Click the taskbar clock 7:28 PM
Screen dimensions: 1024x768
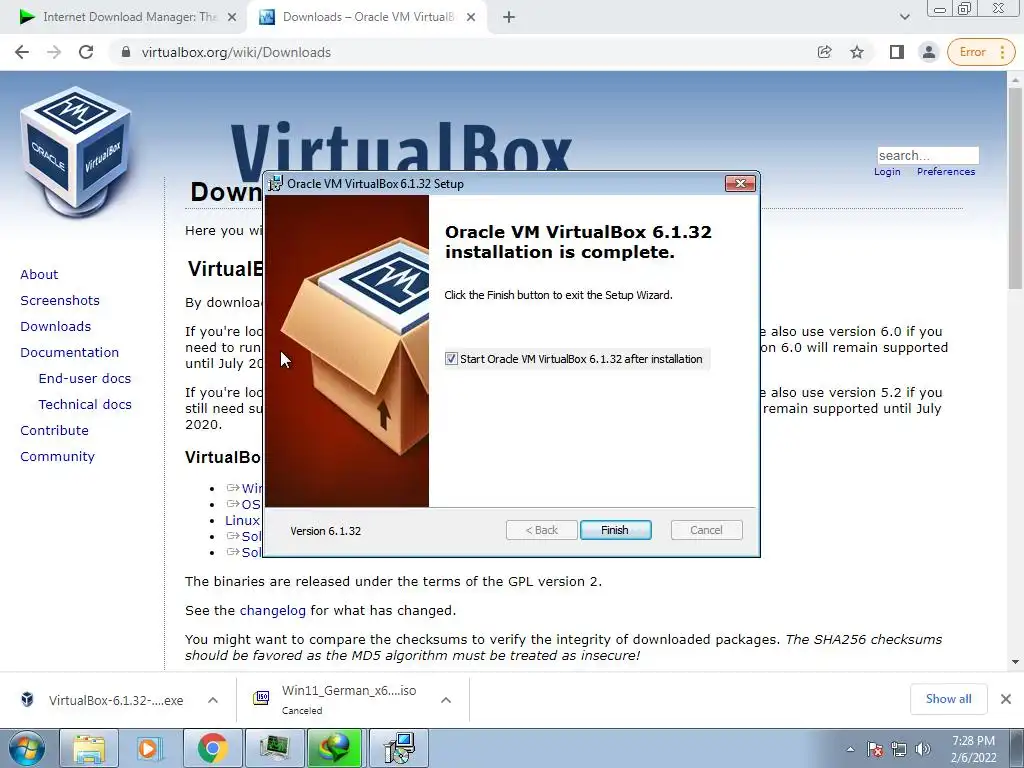click(973, 749)
